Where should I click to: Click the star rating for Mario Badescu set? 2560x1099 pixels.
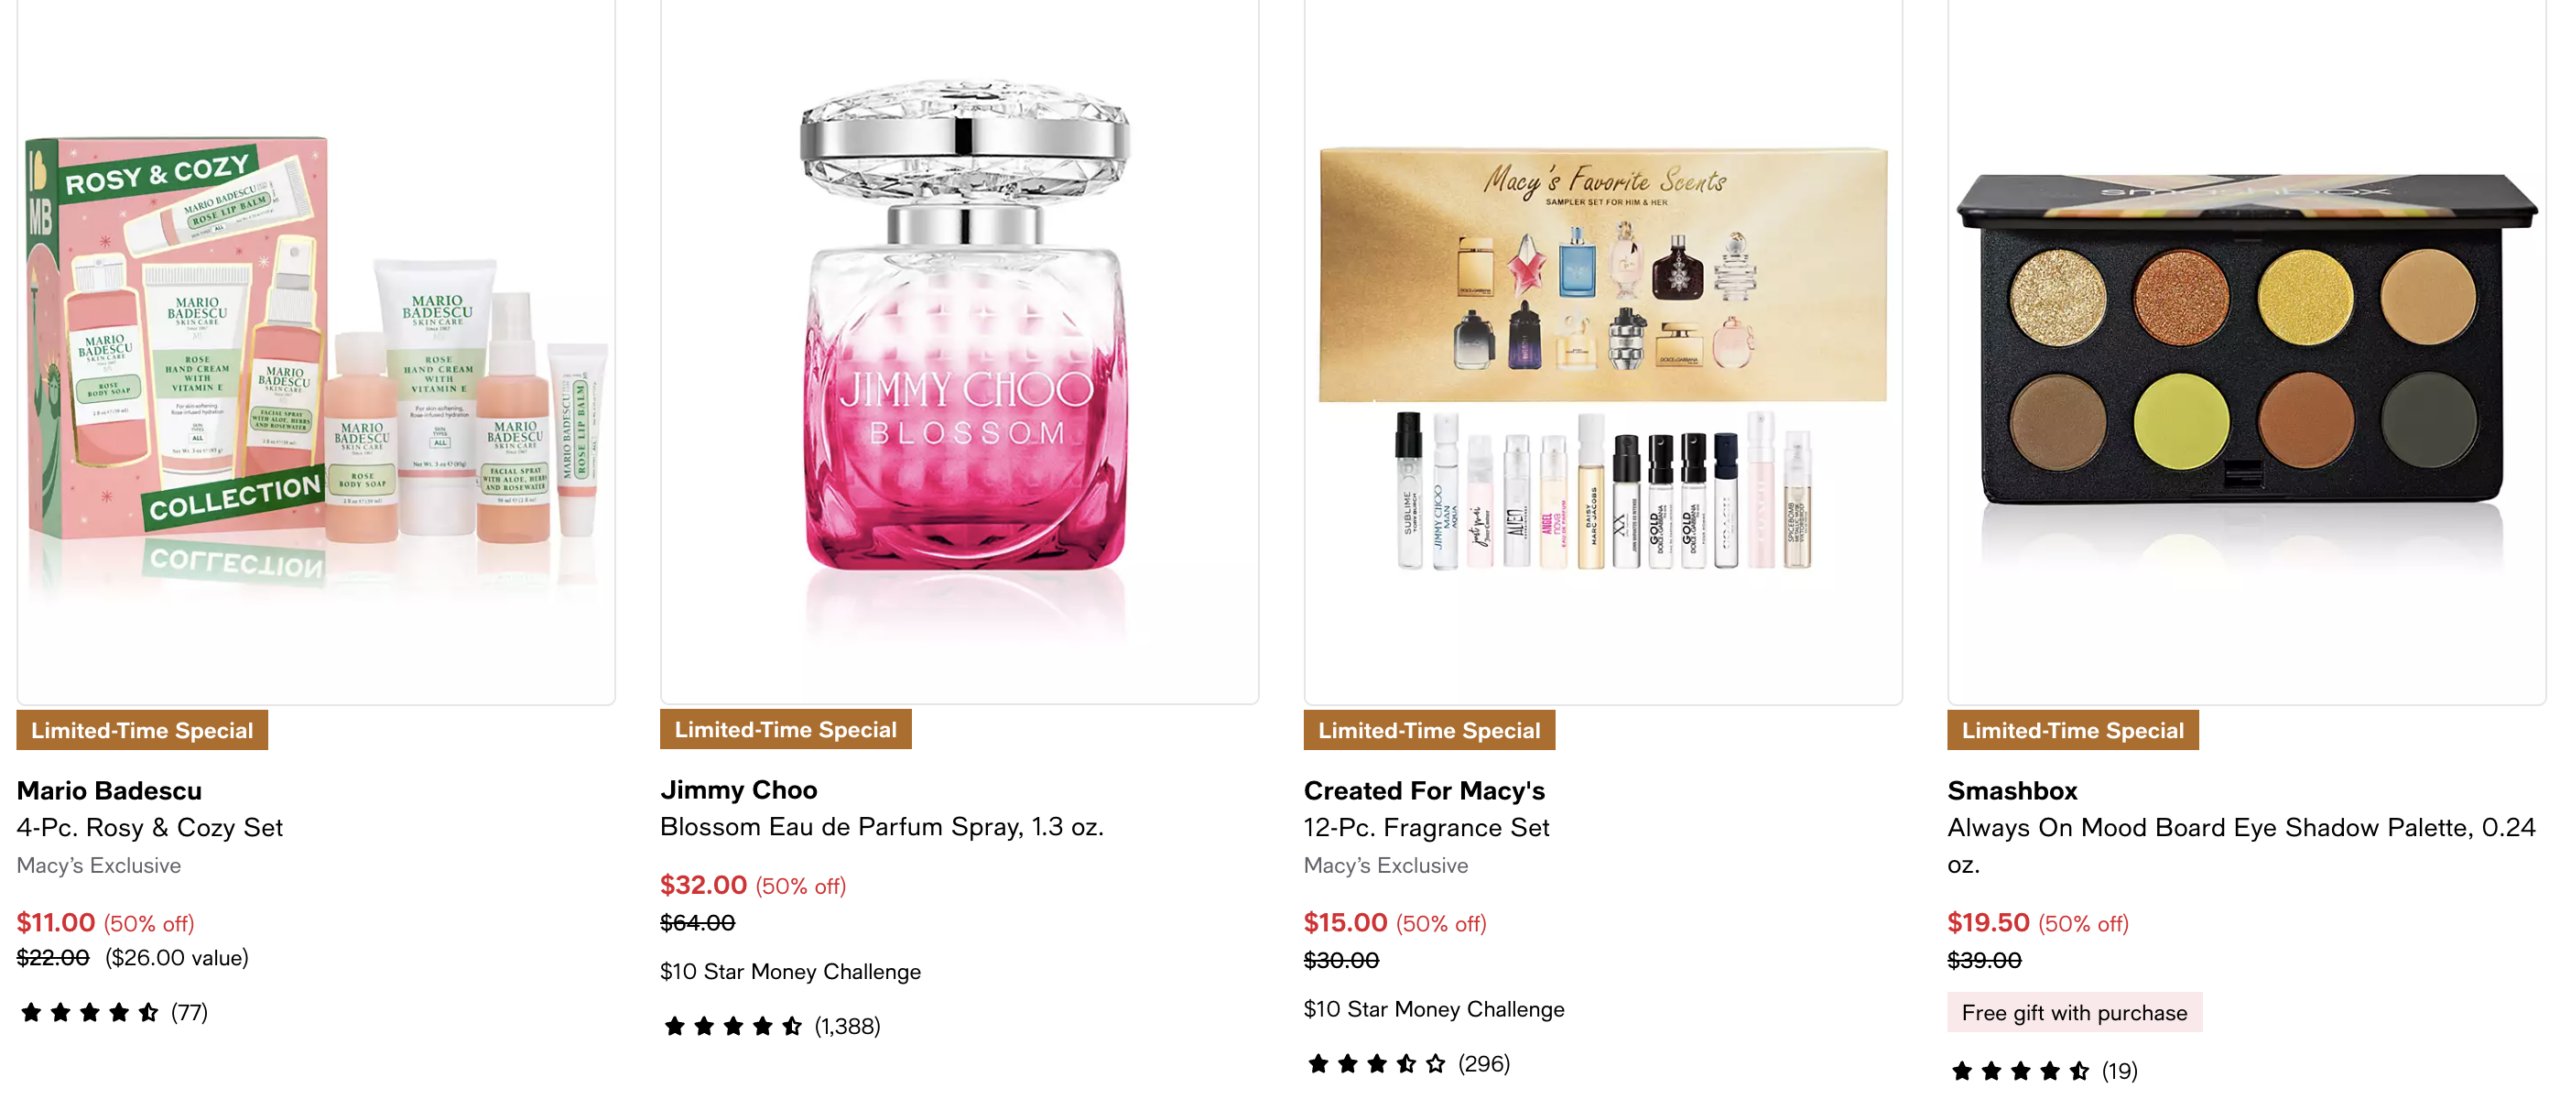(89, 1011)
